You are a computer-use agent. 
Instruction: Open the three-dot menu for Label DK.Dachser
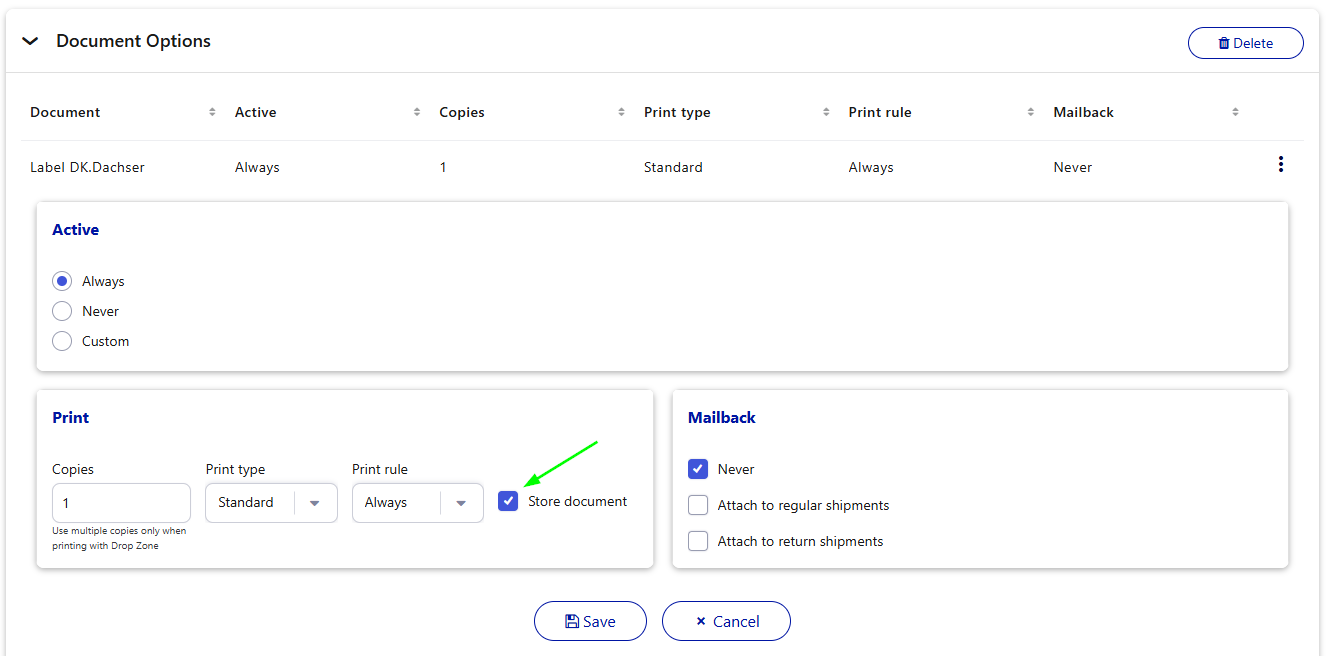(x=1280, y=165)
